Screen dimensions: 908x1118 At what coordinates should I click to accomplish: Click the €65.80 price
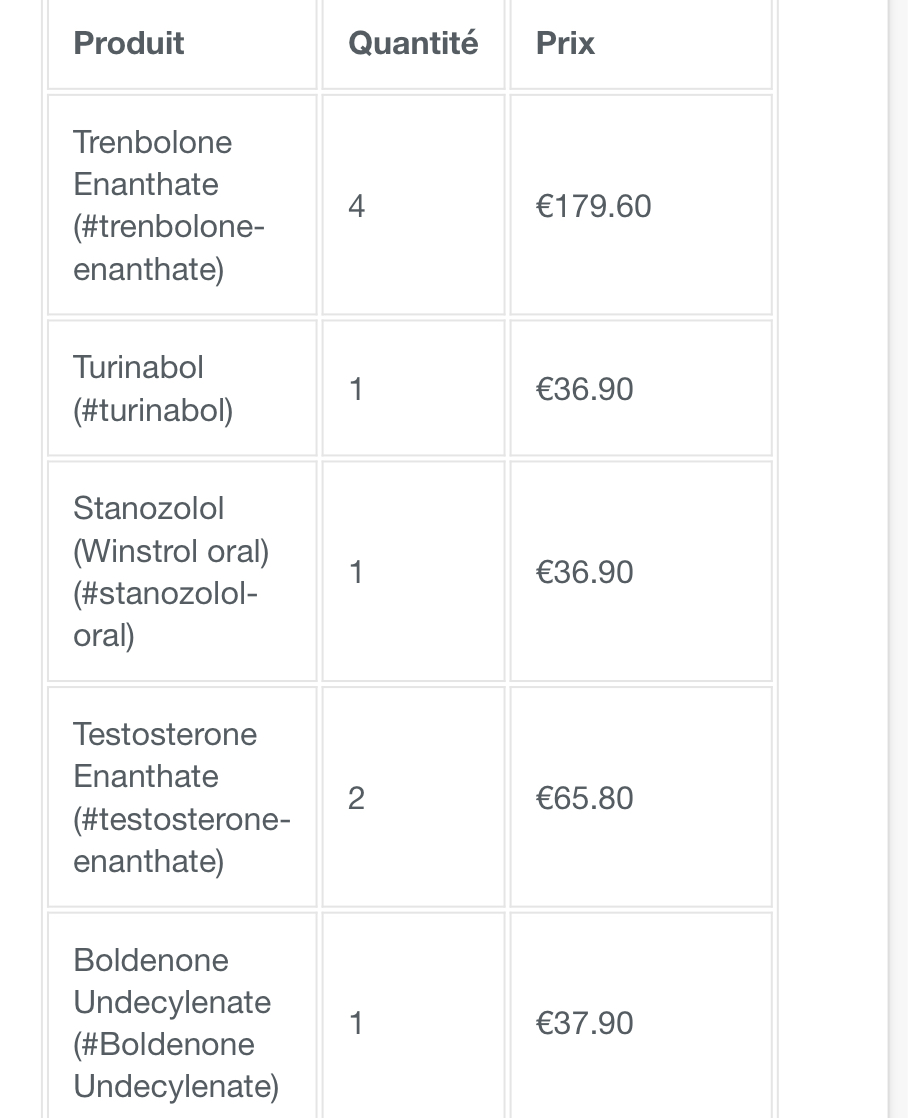click(x=584, y=798)
